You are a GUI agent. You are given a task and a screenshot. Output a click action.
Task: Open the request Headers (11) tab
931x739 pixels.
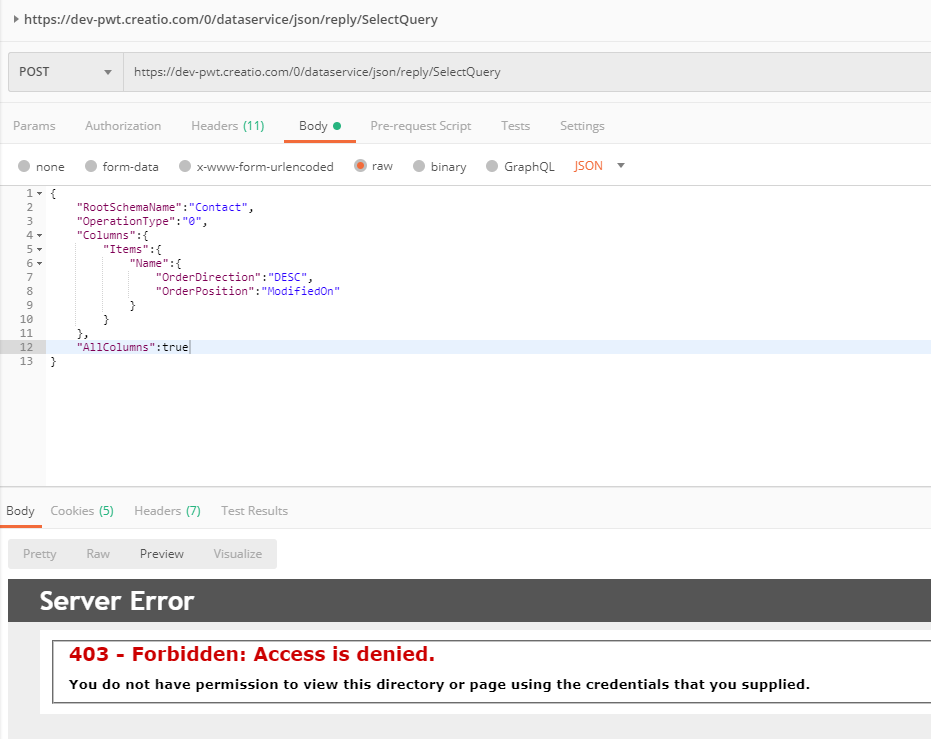pos(227,126)
